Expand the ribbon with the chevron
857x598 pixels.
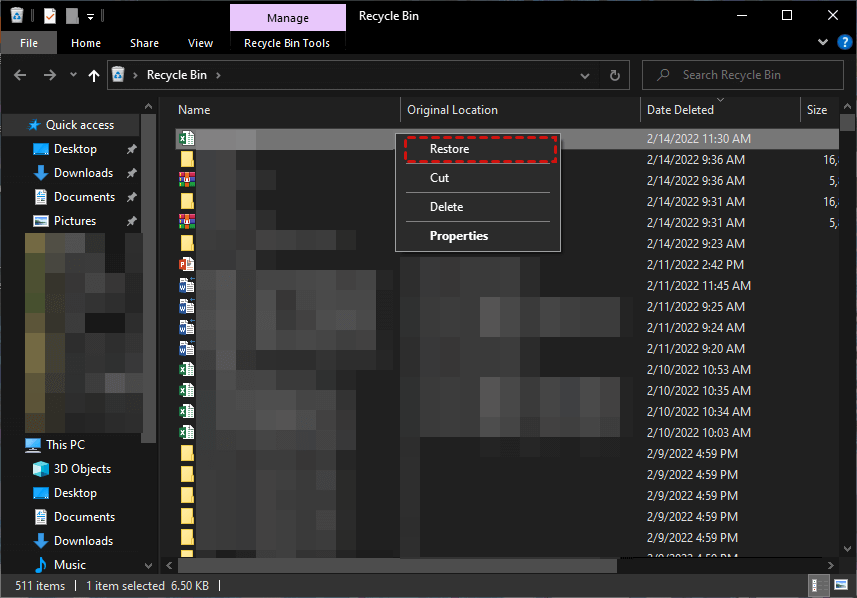pos(823,42)
